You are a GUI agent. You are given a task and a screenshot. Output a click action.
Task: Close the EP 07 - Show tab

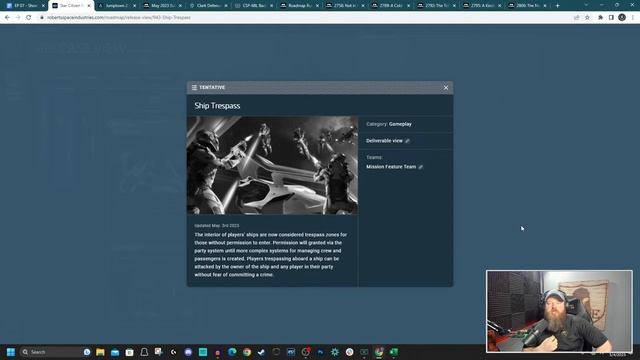click(x=43, y=6)
